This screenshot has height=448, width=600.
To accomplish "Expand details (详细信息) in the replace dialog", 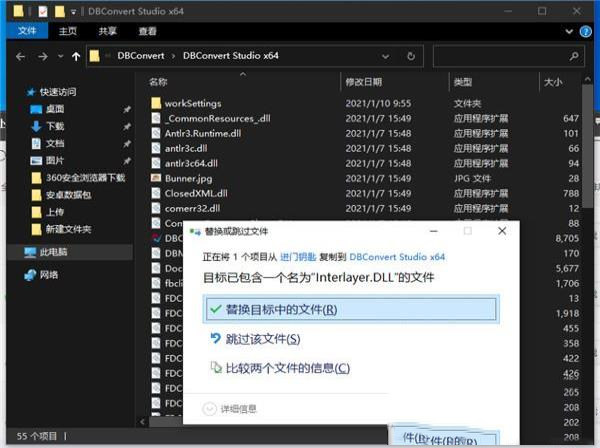I will [236, 408].
